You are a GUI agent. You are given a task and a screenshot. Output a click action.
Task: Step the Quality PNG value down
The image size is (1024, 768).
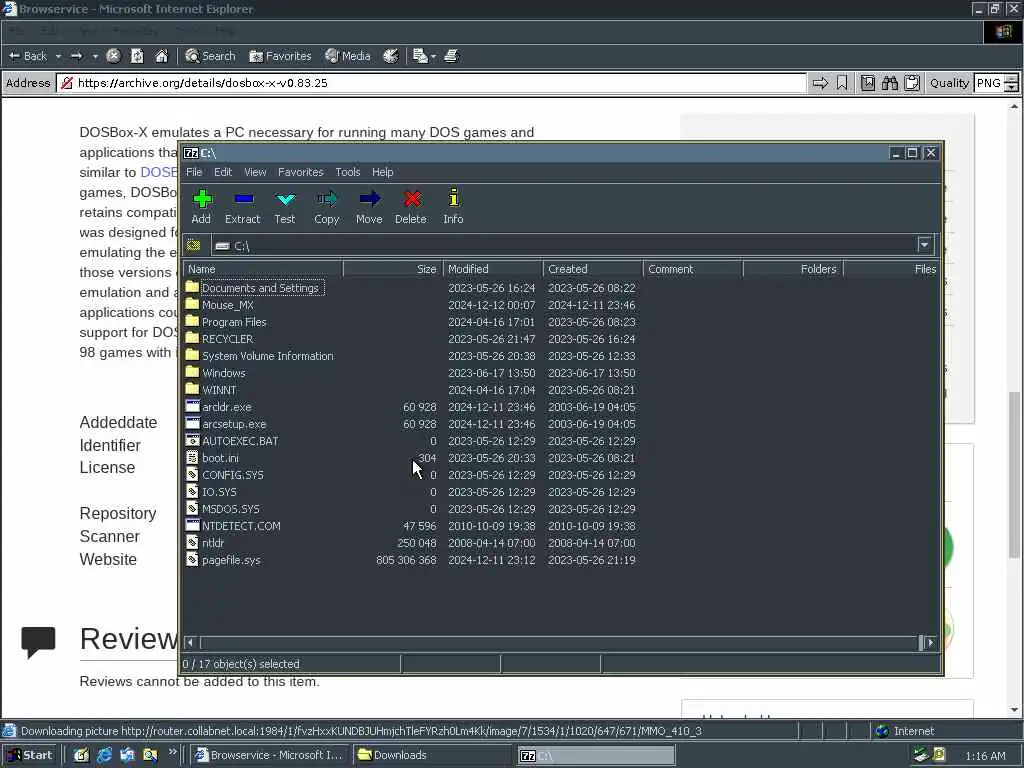tap(1011, 88)
